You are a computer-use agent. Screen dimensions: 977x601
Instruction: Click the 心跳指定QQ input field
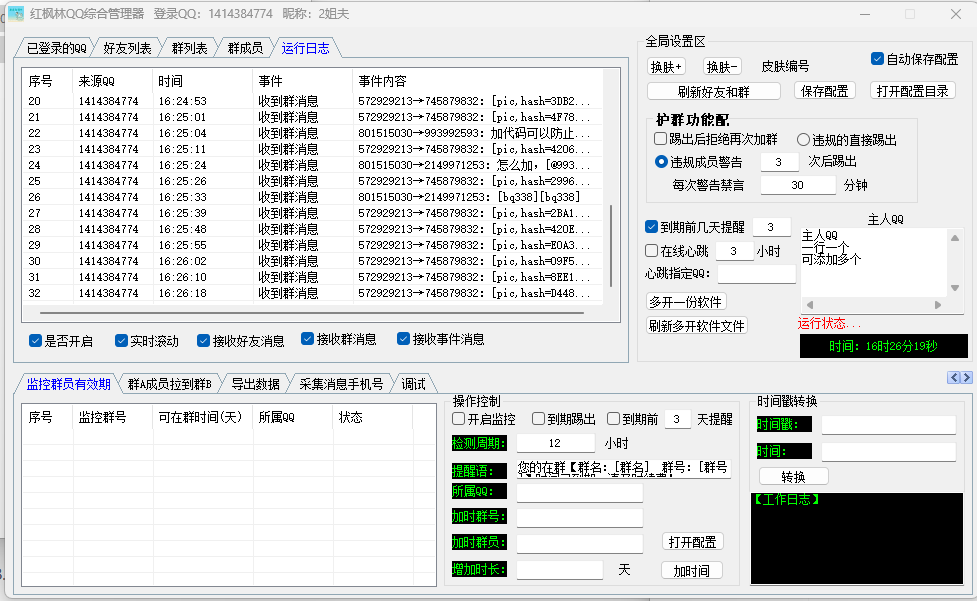[756, 273]
